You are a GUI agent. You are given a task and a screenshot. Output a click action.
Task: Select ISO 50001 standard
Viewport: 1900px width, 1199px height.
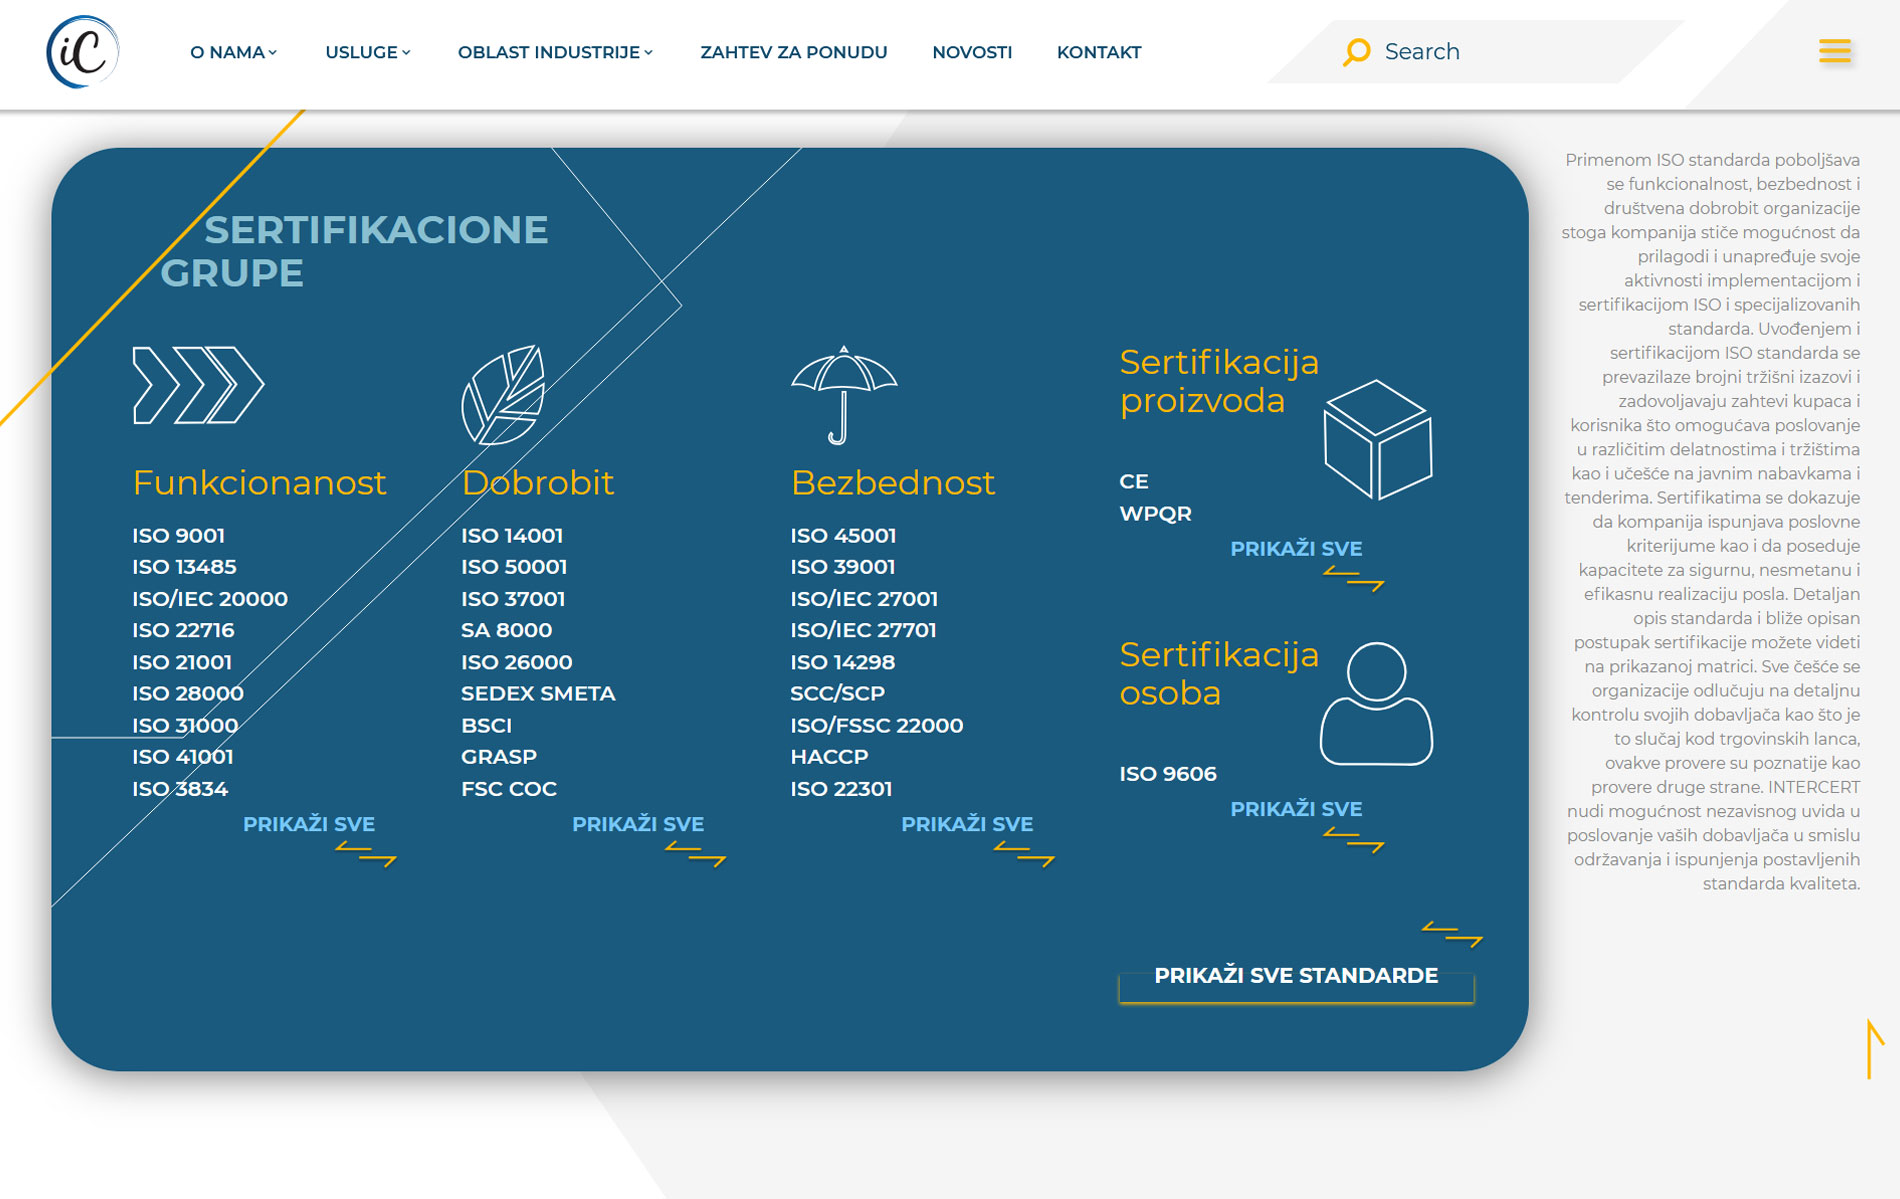click(514, 566)
